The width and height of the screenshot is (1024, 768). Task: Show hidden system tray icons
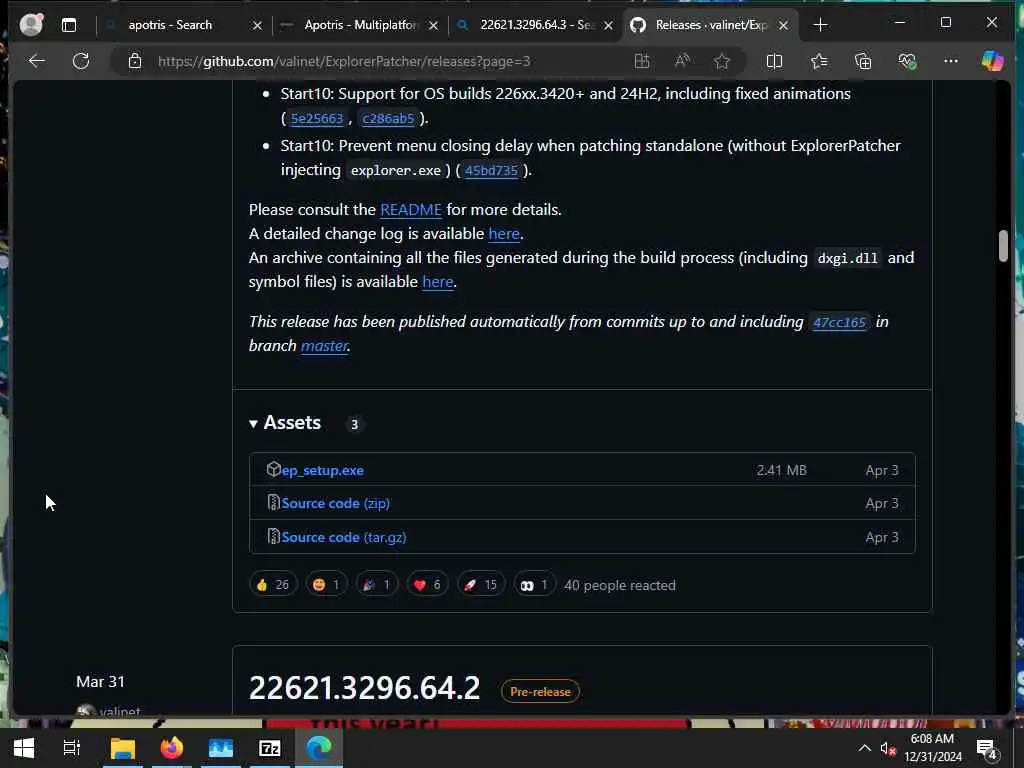coord(864,748)
